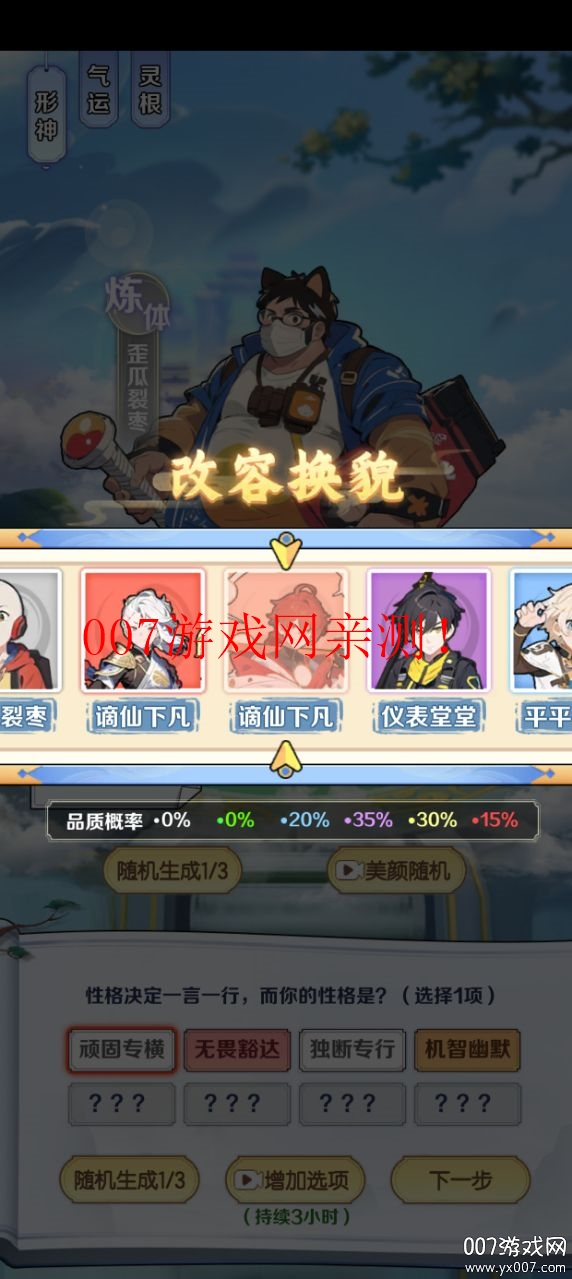This screenshot has width=572, height=1279.
Task: Choose the 机智幽默 personality option
Action: click(467, 1050)
